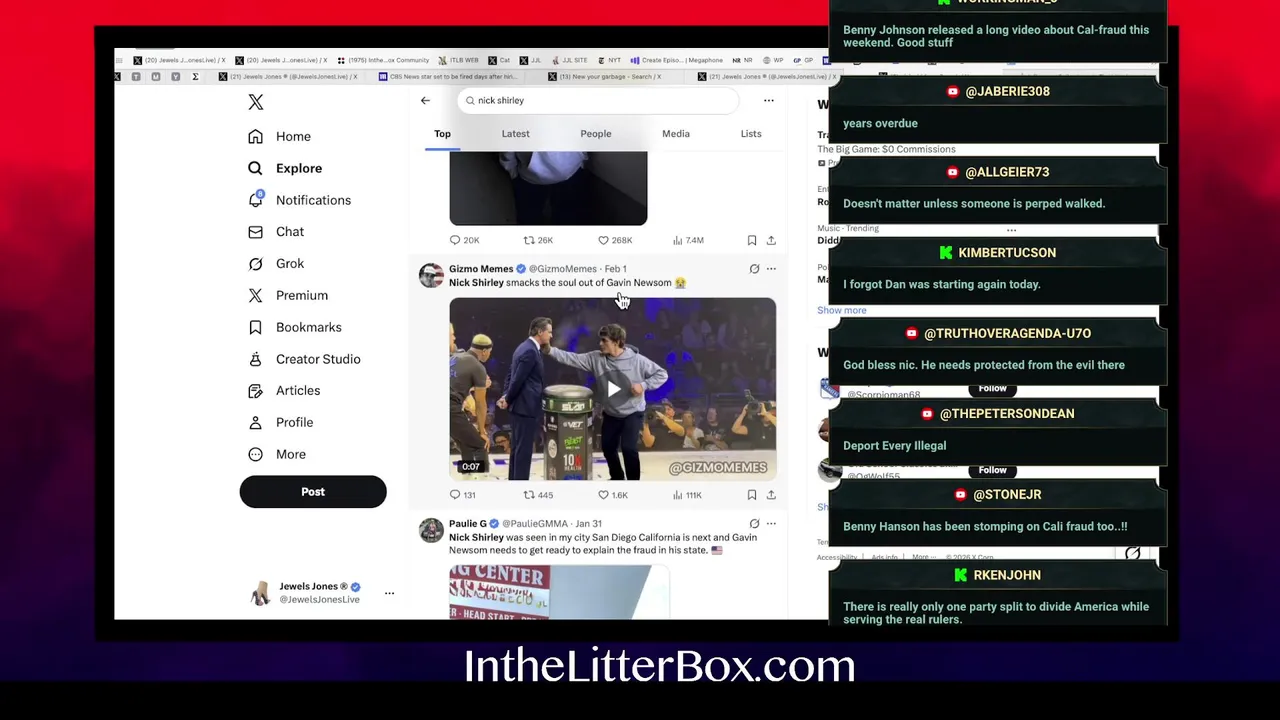Image resolution: width=1280 pixels, height=720 pixels.
Task: Click the Profile icon in sidebar
Action: [255, 423]
